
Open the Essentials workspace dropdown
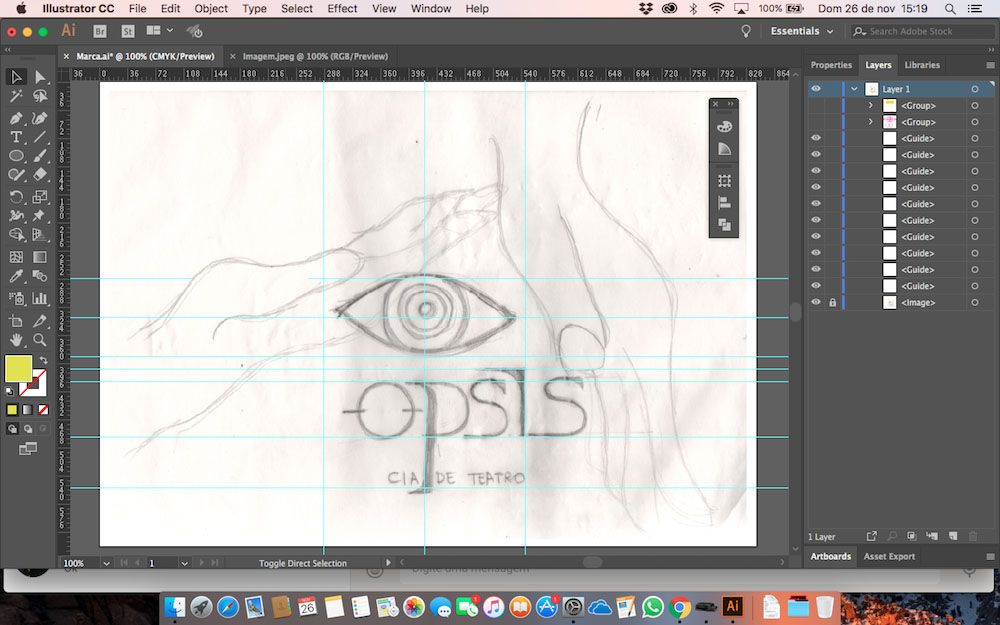801,31
